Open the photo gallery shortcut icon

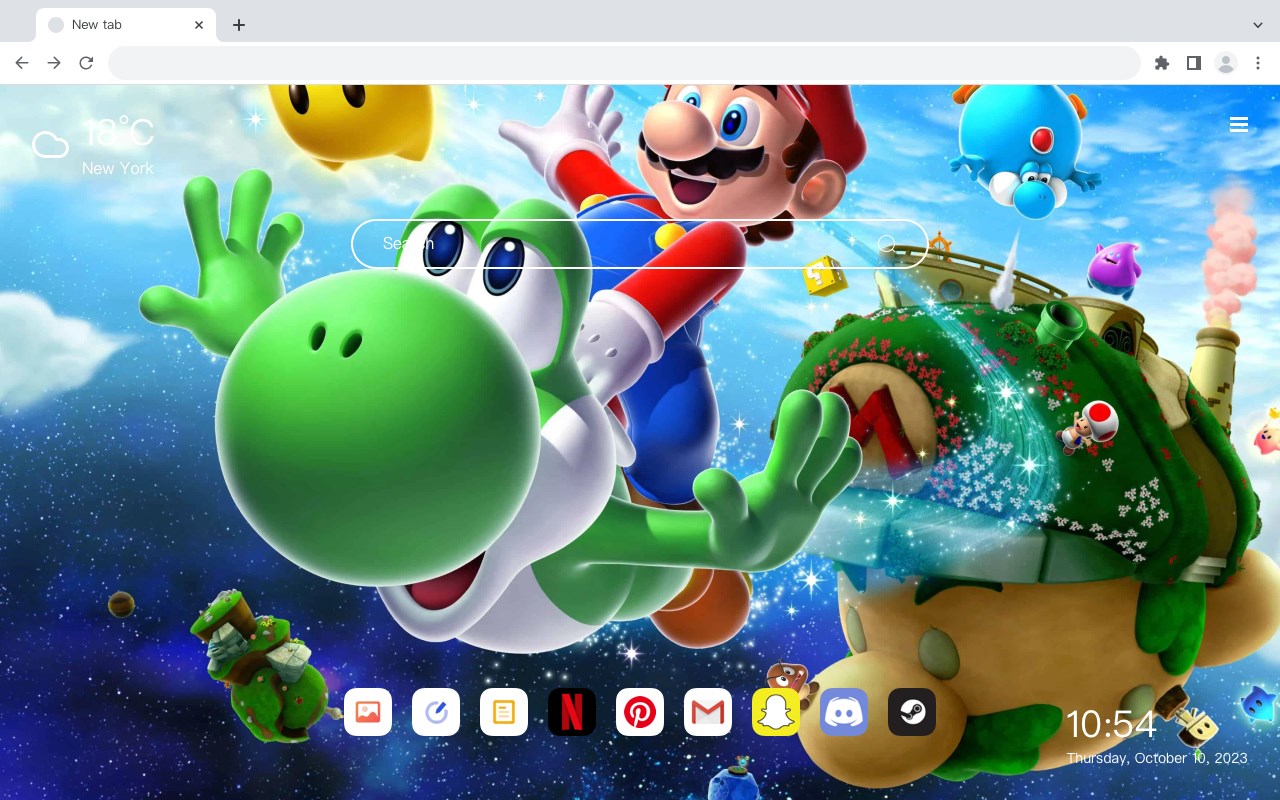[x=368, y=712]
